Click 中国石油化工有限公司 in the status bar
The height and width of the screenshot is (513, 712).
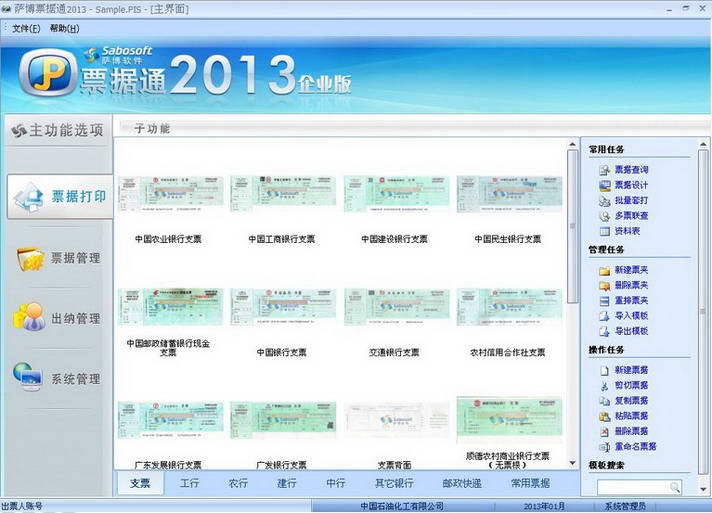coord(402,506)
